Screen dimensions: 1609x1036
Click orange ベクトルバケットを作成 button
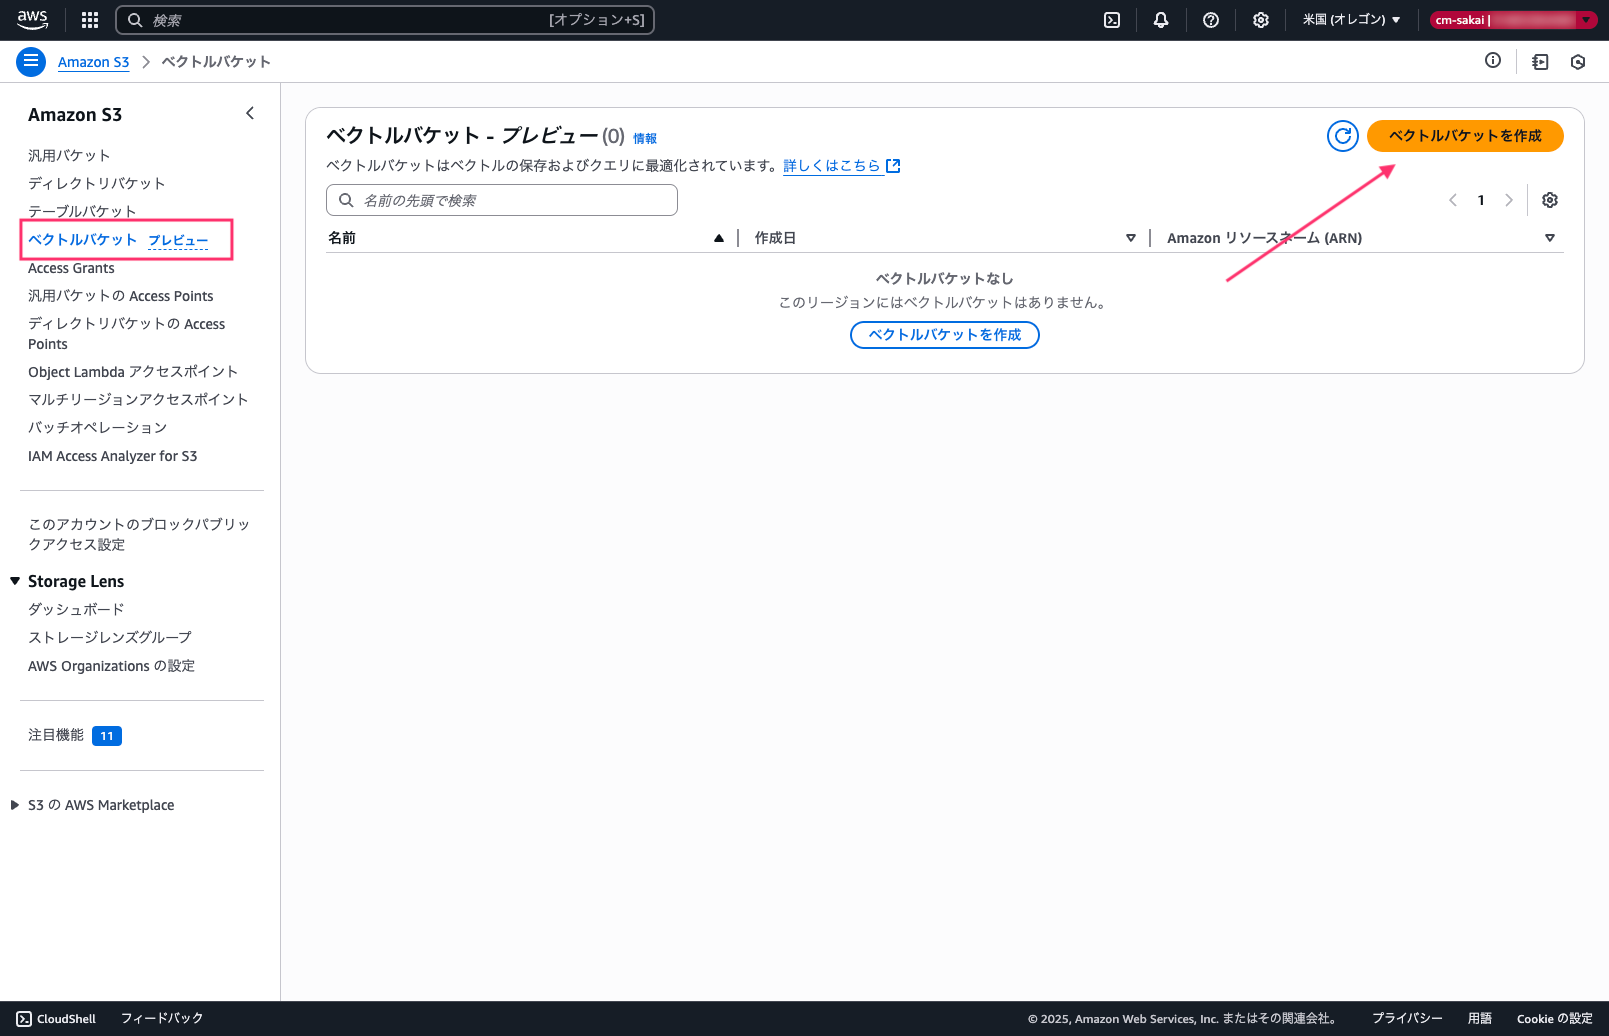[x=1465, y=135]
